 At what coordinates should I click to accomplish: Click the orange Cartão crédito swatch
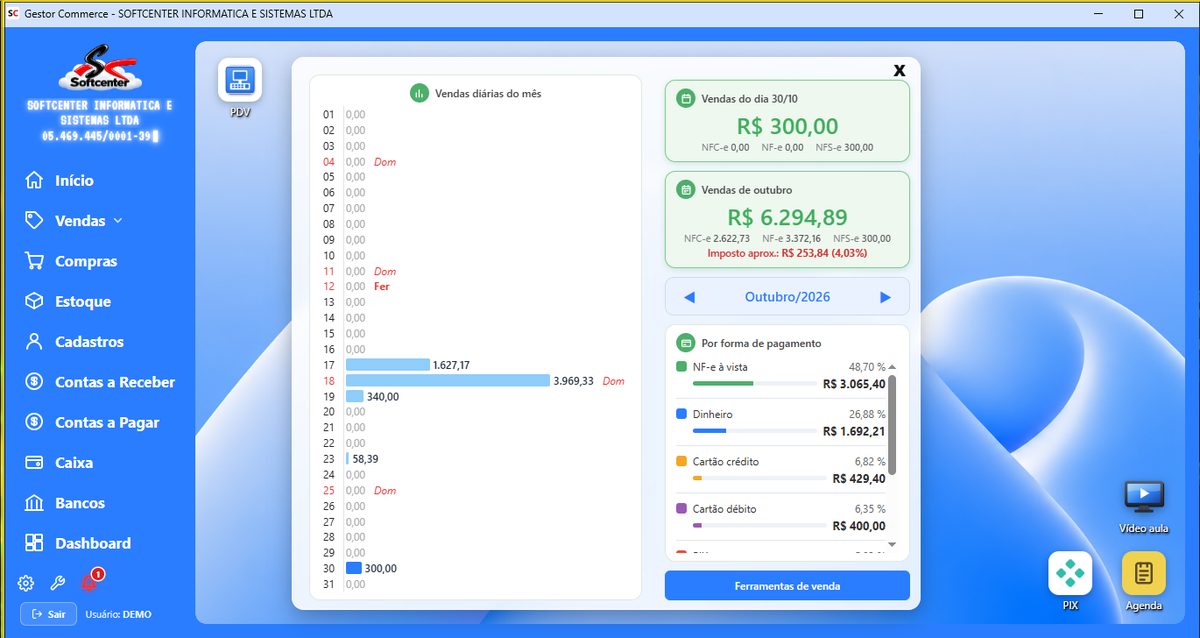click(x=682, y=462)
